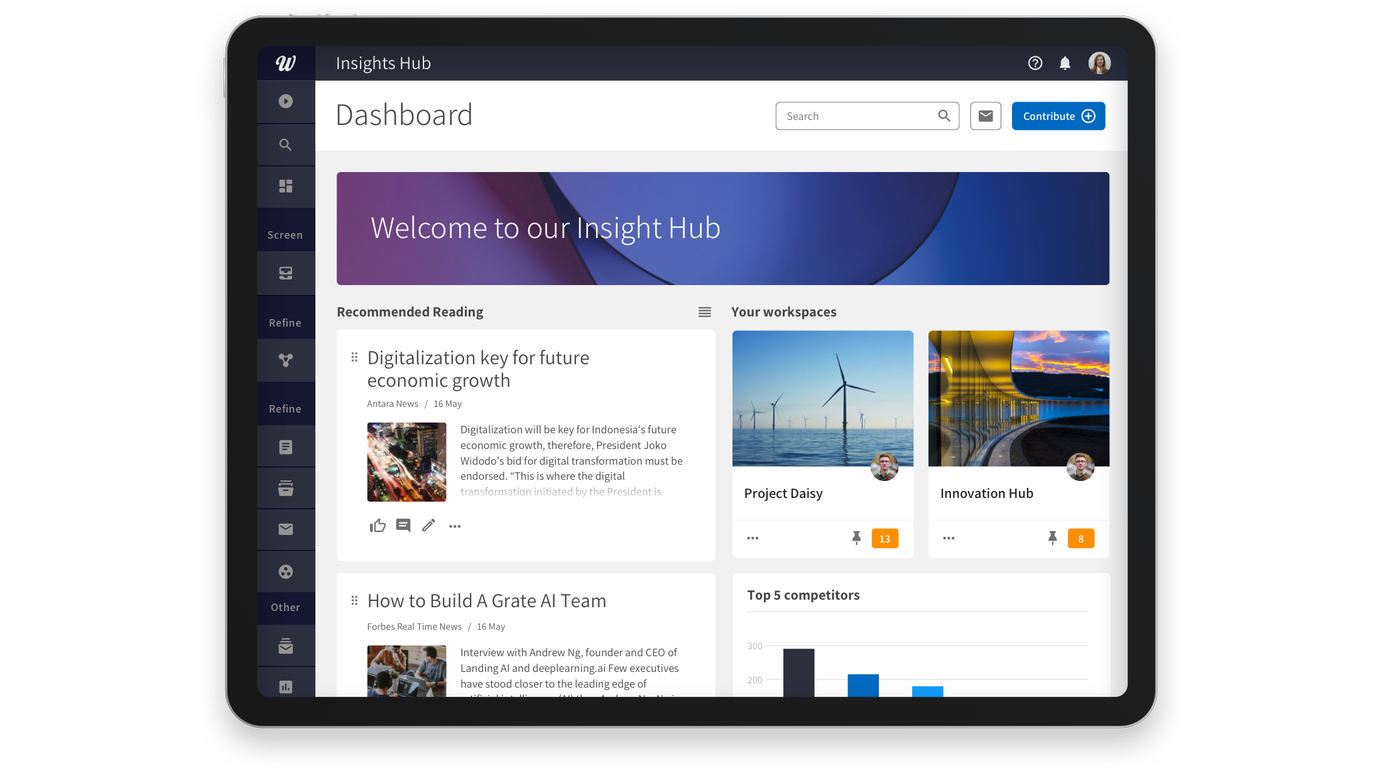Click the Contribute button

coord(1058,116)
